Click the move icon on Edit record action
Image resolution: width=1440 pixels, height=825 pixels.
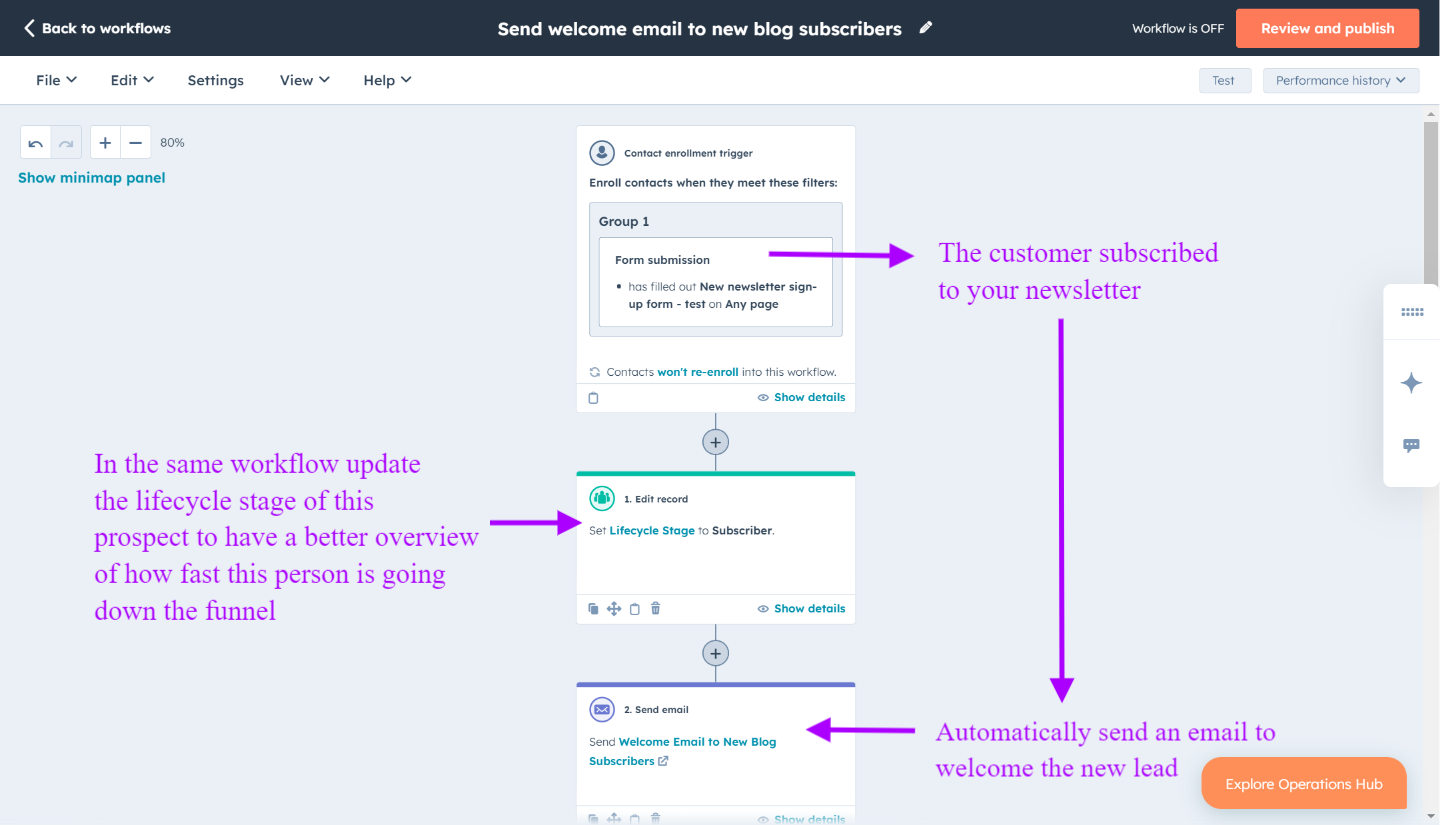click(614, 608)
